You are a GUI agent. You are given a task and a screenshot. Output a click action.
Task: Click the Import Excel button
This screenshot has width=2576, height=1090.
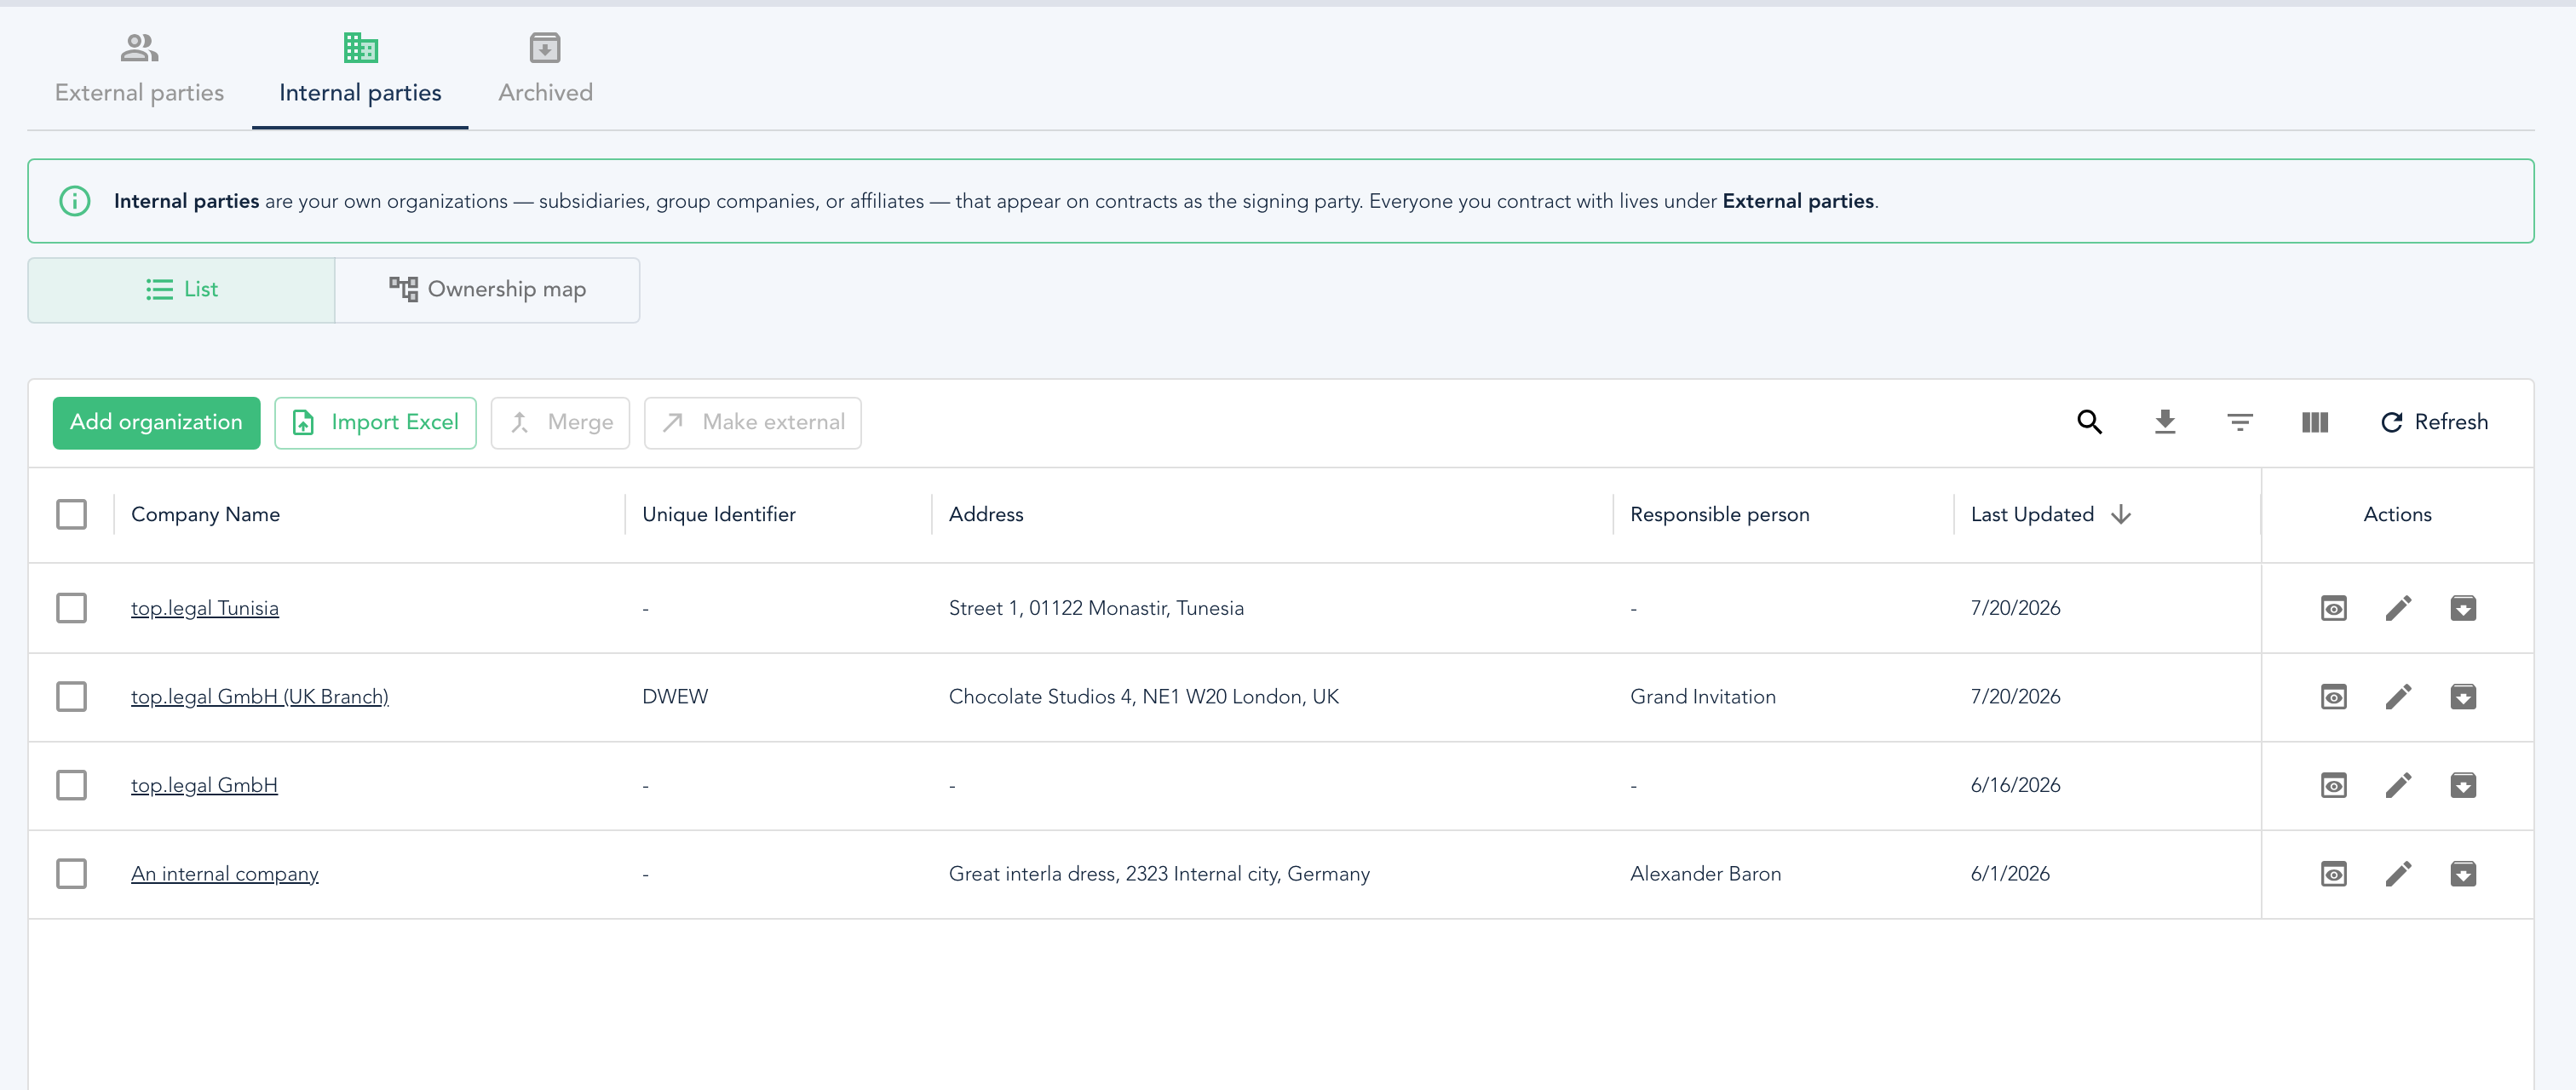point(375,422)
